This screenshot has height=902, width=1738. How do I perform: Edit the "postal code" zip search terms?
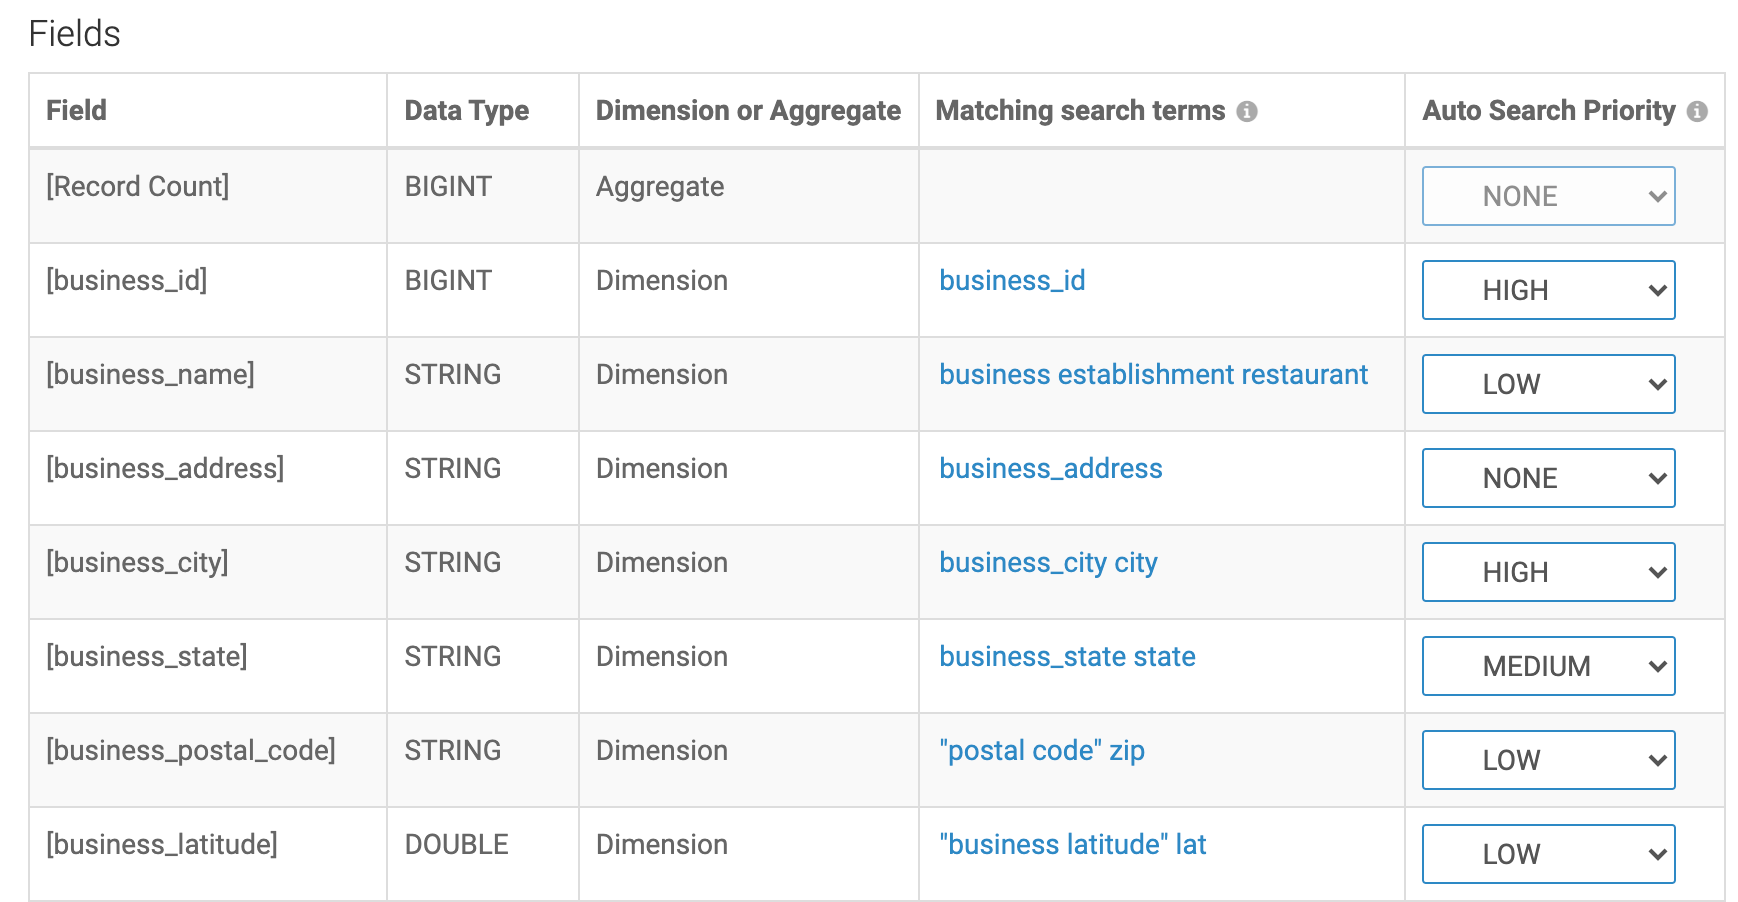point(1041,751)
